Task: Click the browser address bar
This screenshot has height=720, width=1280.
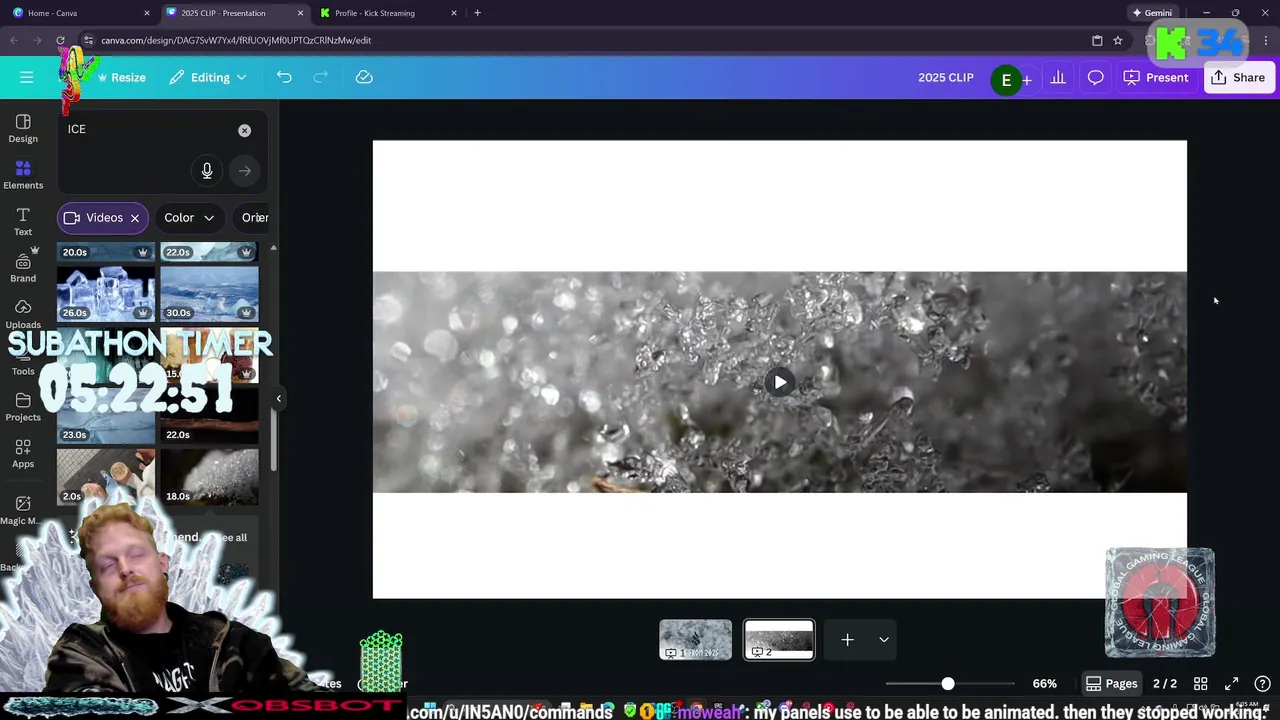Action: 580,40
